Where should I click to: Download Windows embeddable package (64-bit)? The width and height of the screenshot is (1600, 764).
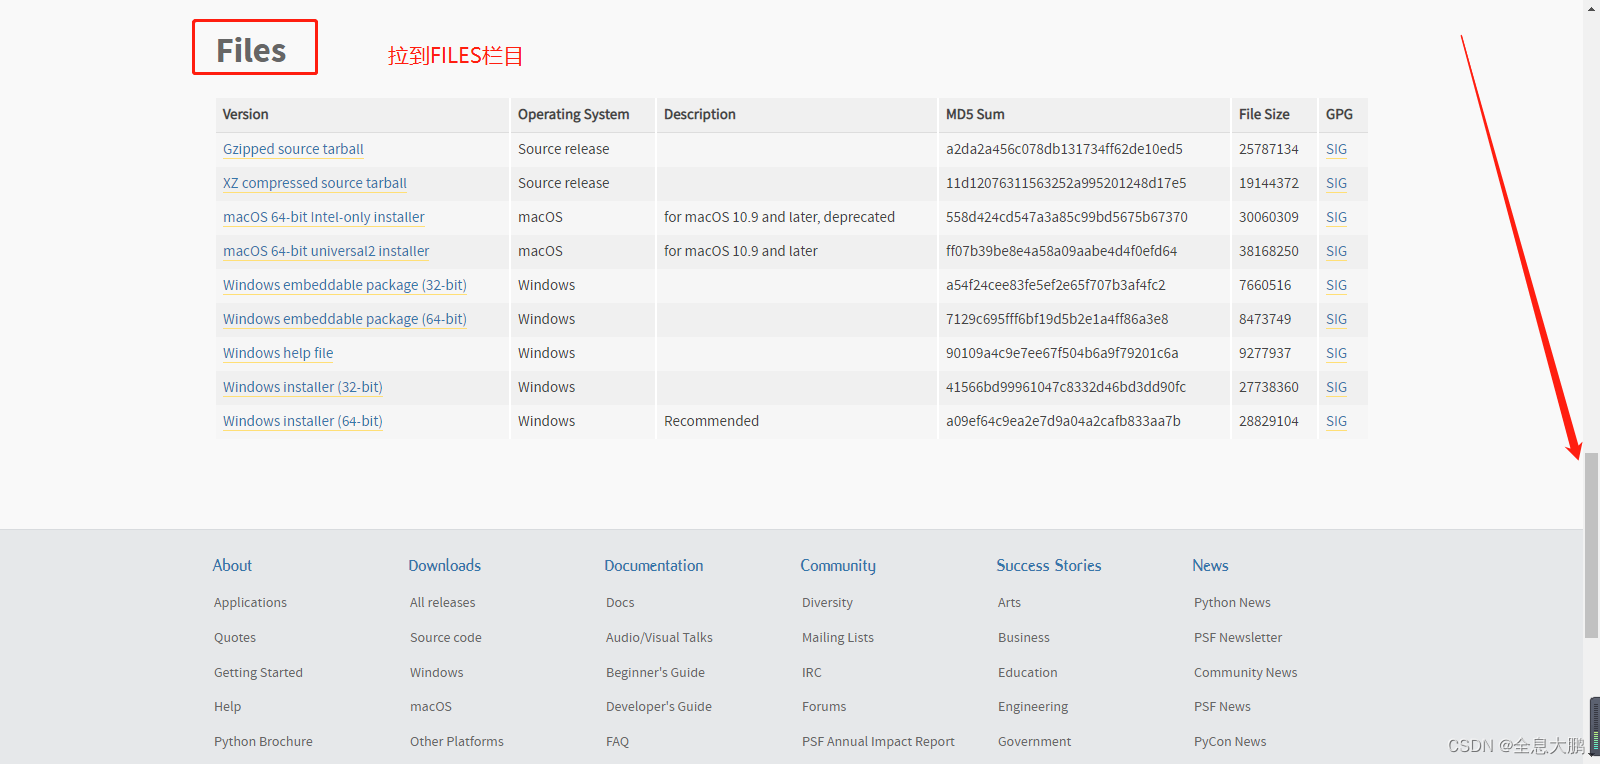pyautogui.click(x=345, y=319)
